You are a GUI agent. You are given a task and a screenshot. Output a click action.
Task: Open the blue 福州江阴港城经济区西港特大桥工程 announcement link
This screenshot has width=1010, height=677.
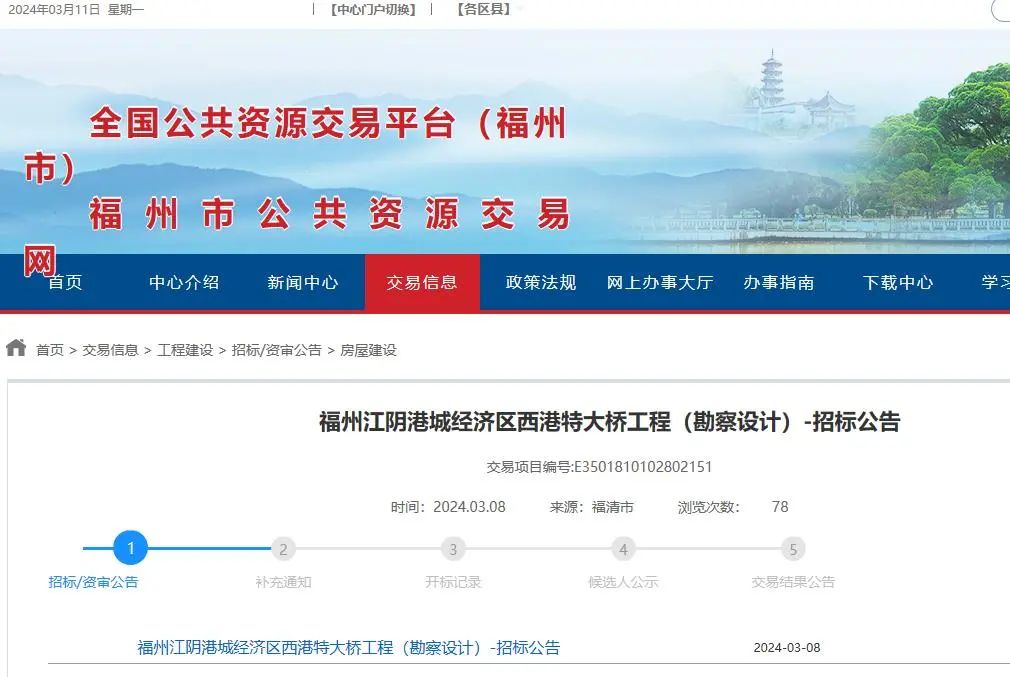point(348,647)
